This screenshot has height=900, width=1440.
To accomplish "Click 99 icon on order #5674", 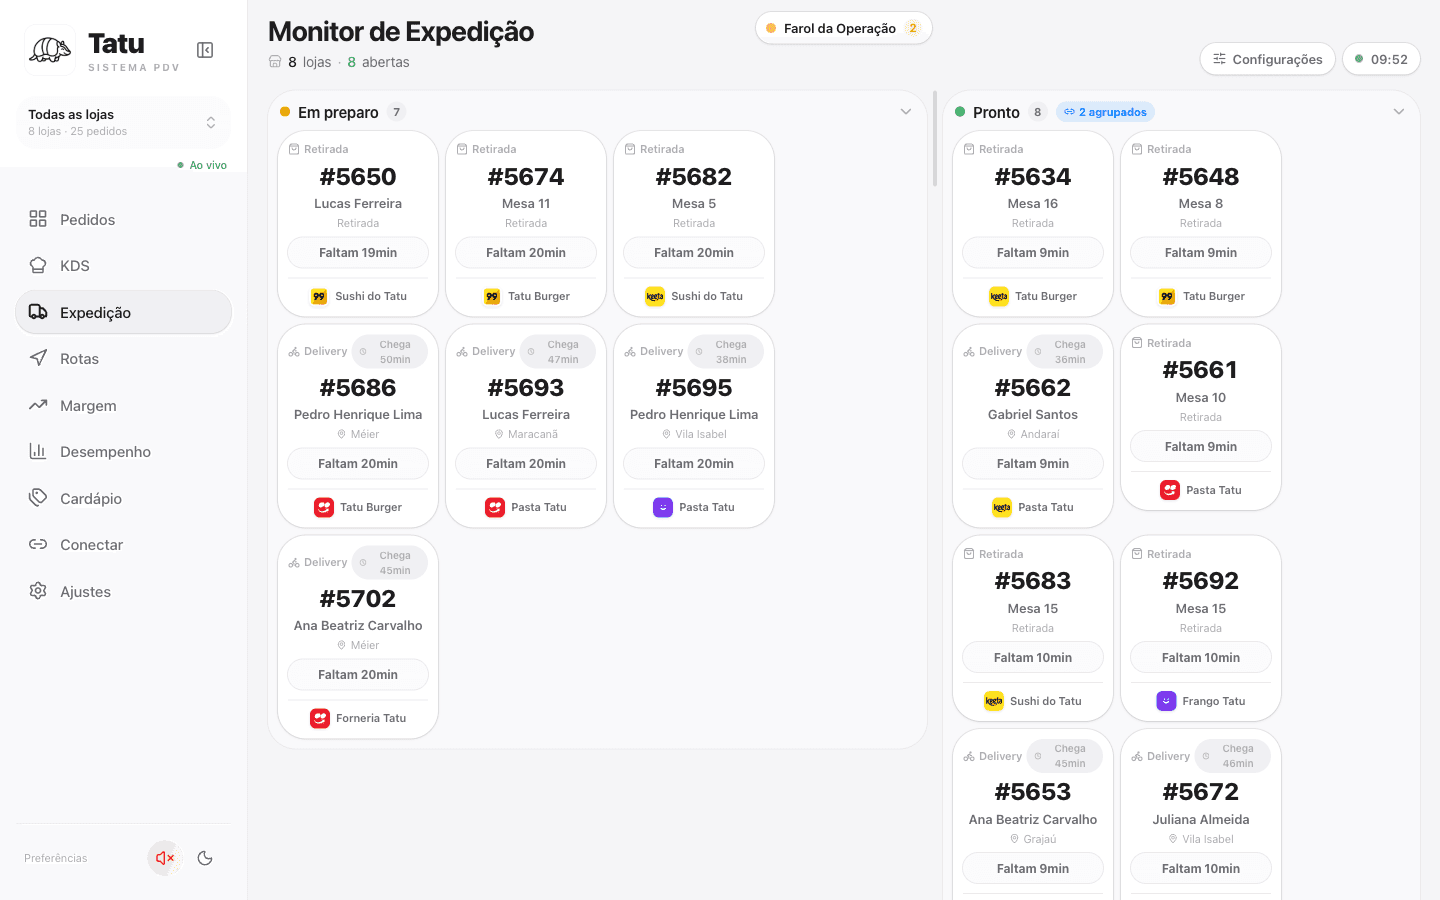I will (492, 296).
